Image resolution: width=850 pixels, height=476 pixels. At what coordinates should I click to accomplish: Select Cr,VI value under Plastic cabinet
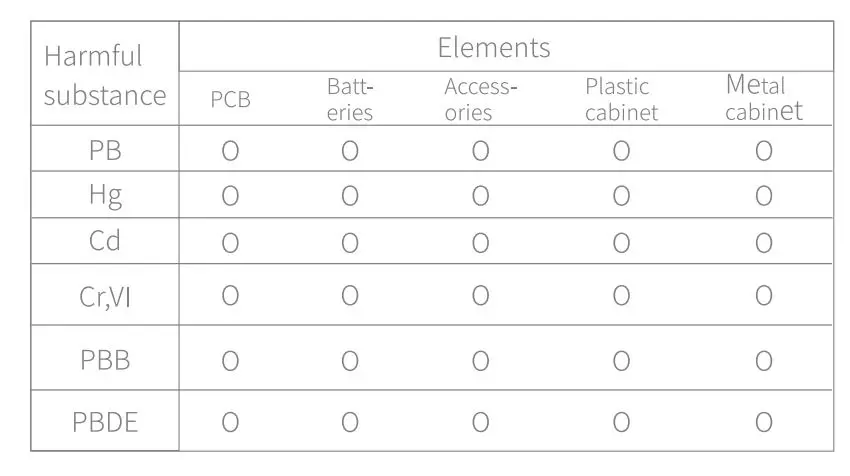click(621, 295)
